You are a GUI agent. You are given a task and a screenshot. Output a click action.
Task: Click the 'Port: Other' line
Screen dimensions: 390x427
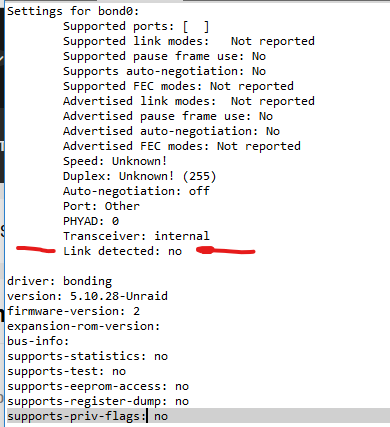tap(101, 206)
